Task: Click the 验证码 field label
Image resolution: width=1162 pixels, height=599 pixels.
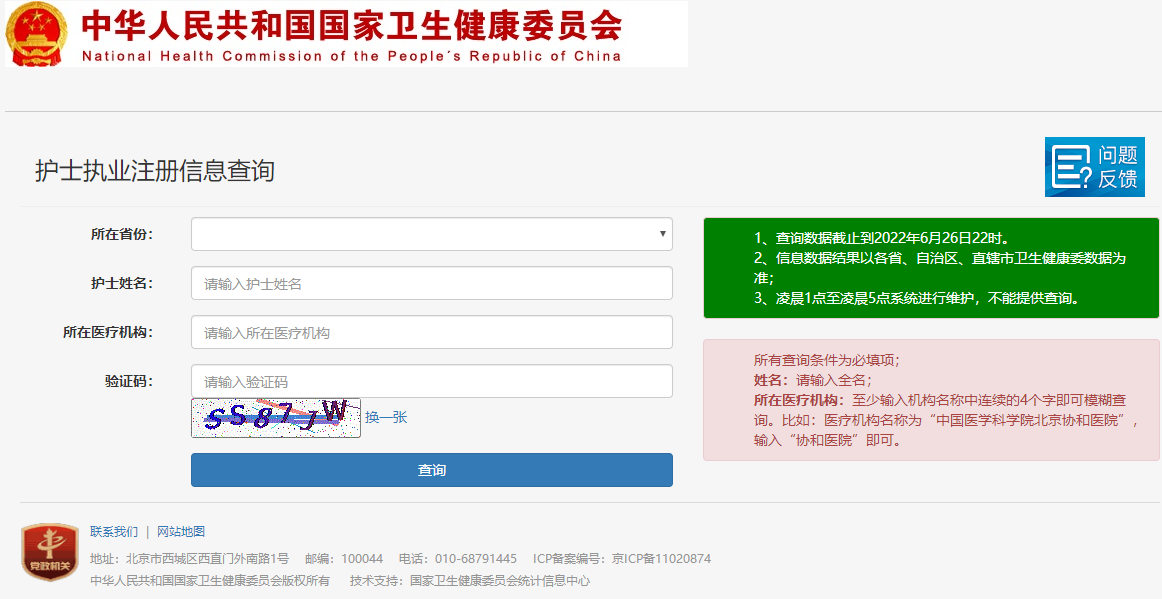Action: tap(128, 381)
